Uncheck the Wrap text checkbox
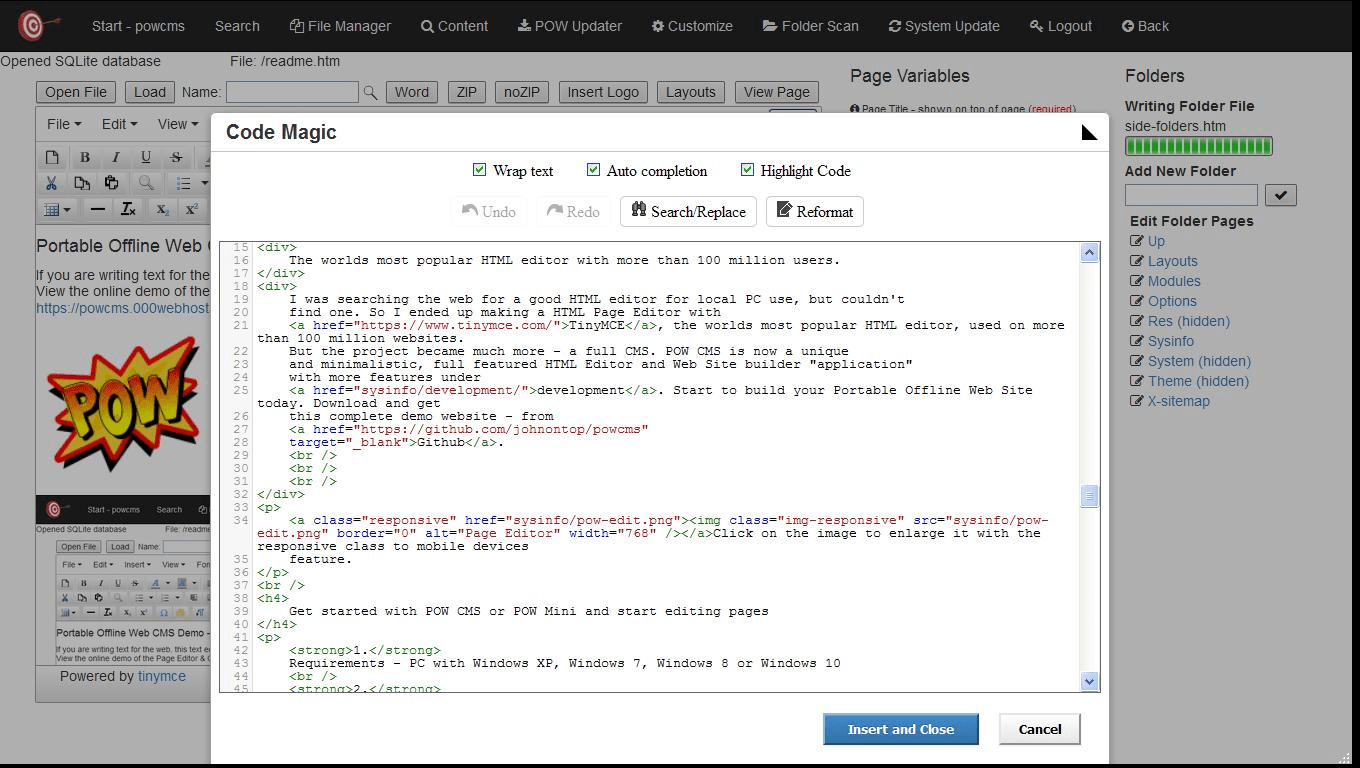Viewport: 1360px width, 768px height. 479,170
